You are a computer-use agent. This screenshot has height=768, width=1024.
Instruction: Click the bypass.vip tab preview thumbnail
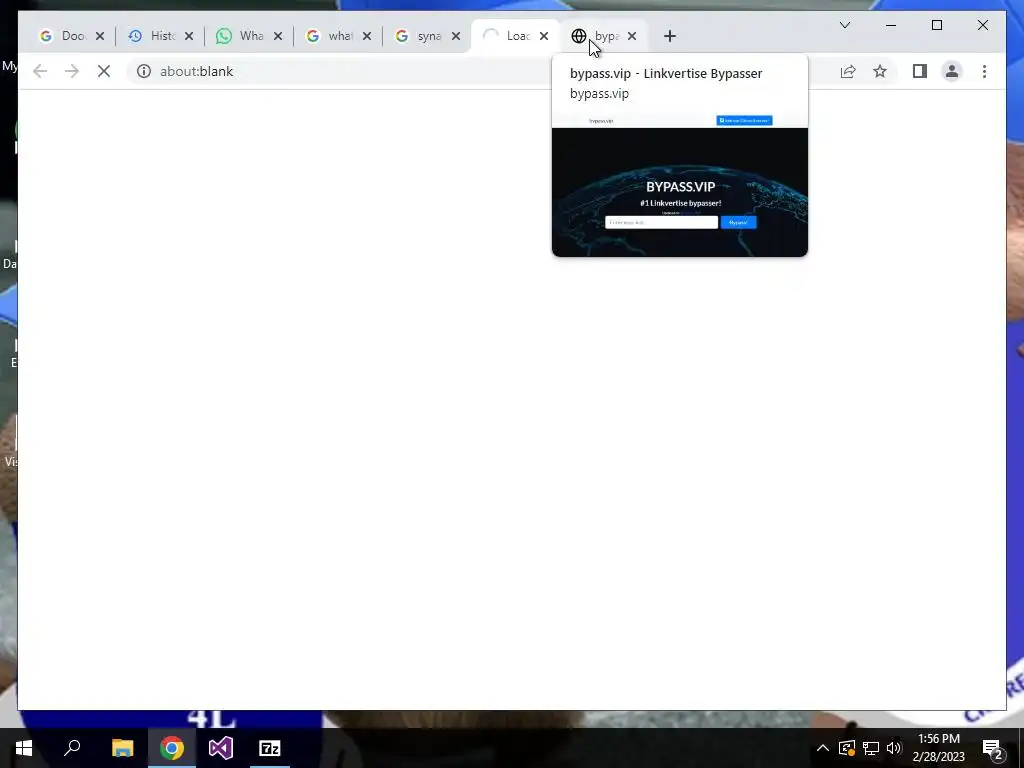coord(680,185)
